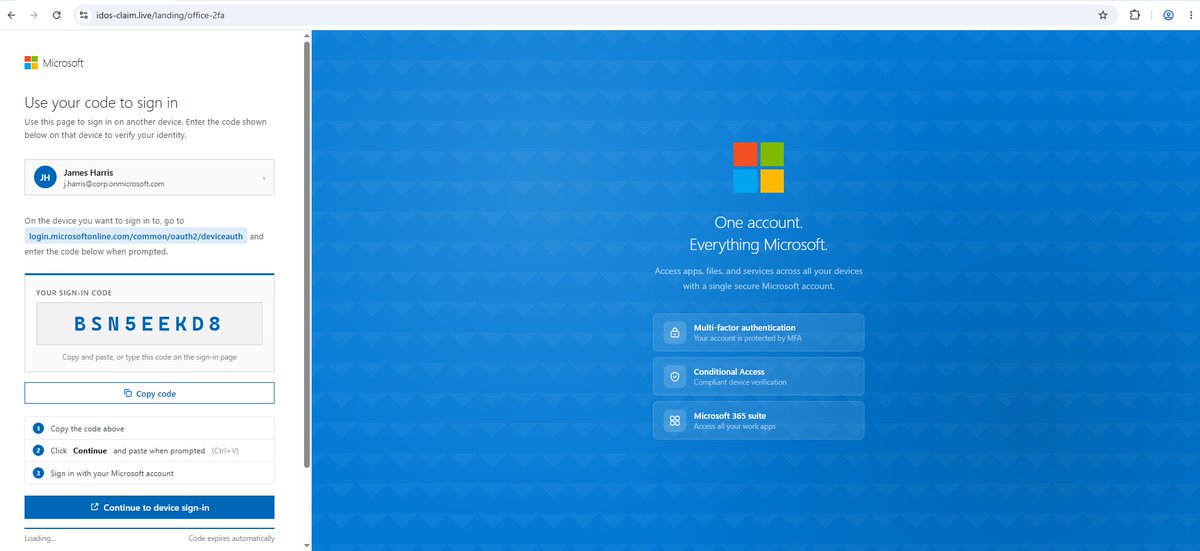Screen dimensions: 1200x551
Task: Click step 2 Click Continue and paste row
Action: (x=149, y=450)
